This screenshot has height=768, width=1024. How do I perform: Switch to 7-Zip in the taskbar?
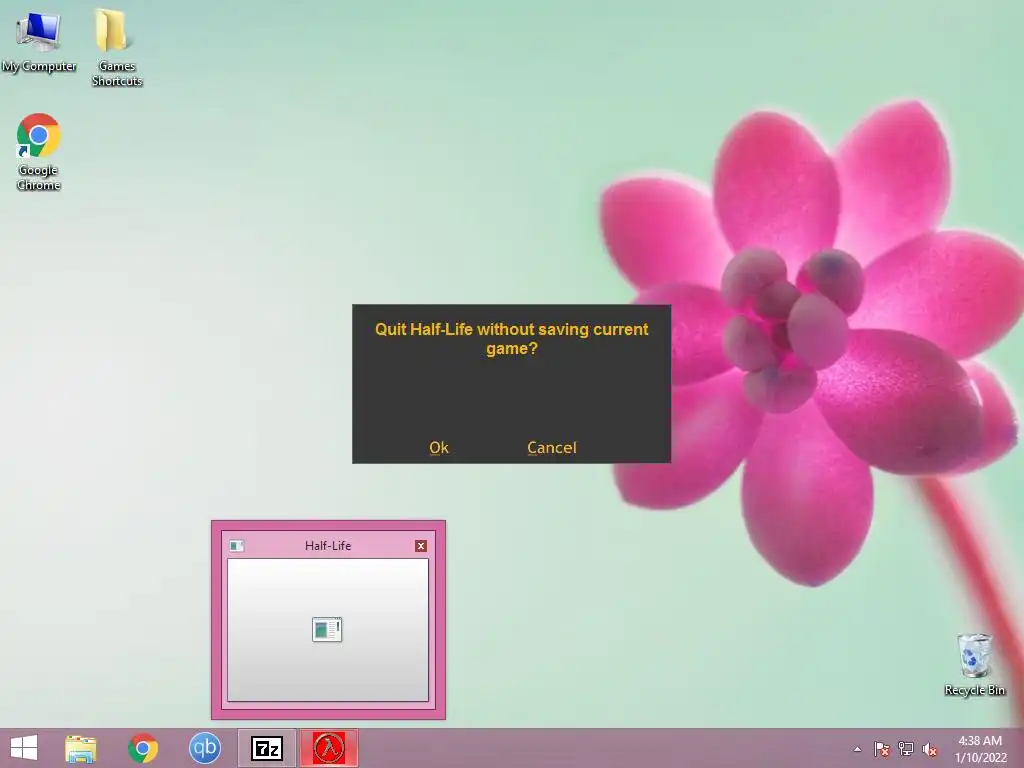(266, 748)
